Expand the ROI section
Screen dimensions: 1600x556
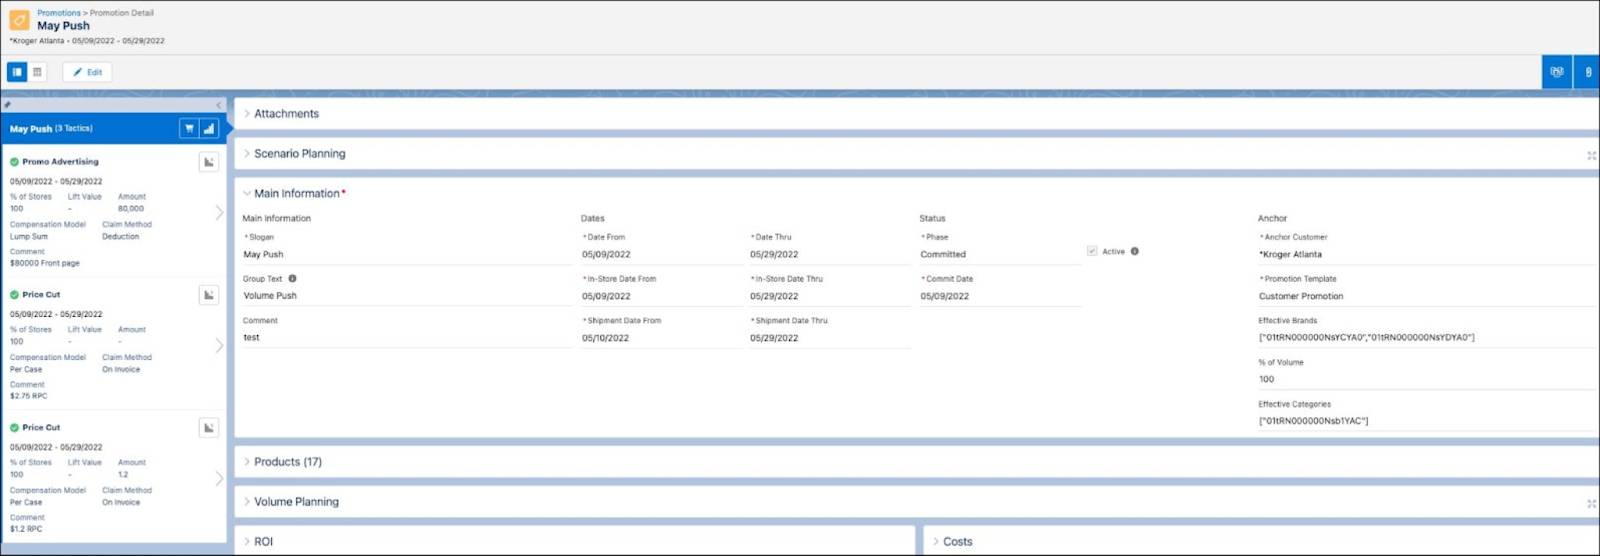point(247,541)
